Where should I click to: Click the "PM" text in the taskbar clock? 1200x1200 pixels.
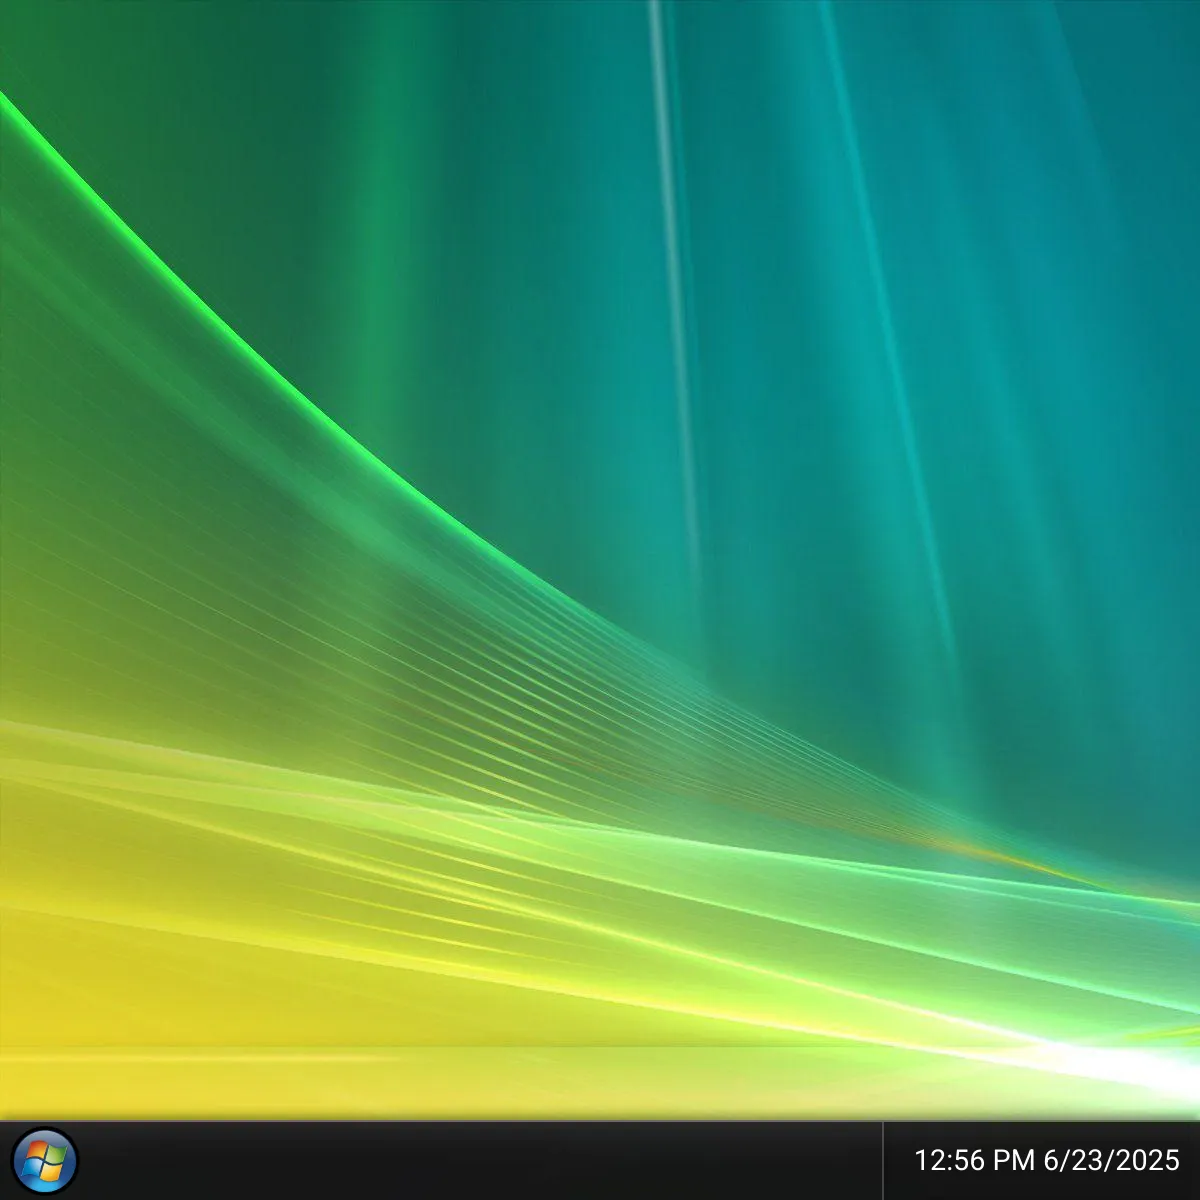(x=1015, y=1160)
